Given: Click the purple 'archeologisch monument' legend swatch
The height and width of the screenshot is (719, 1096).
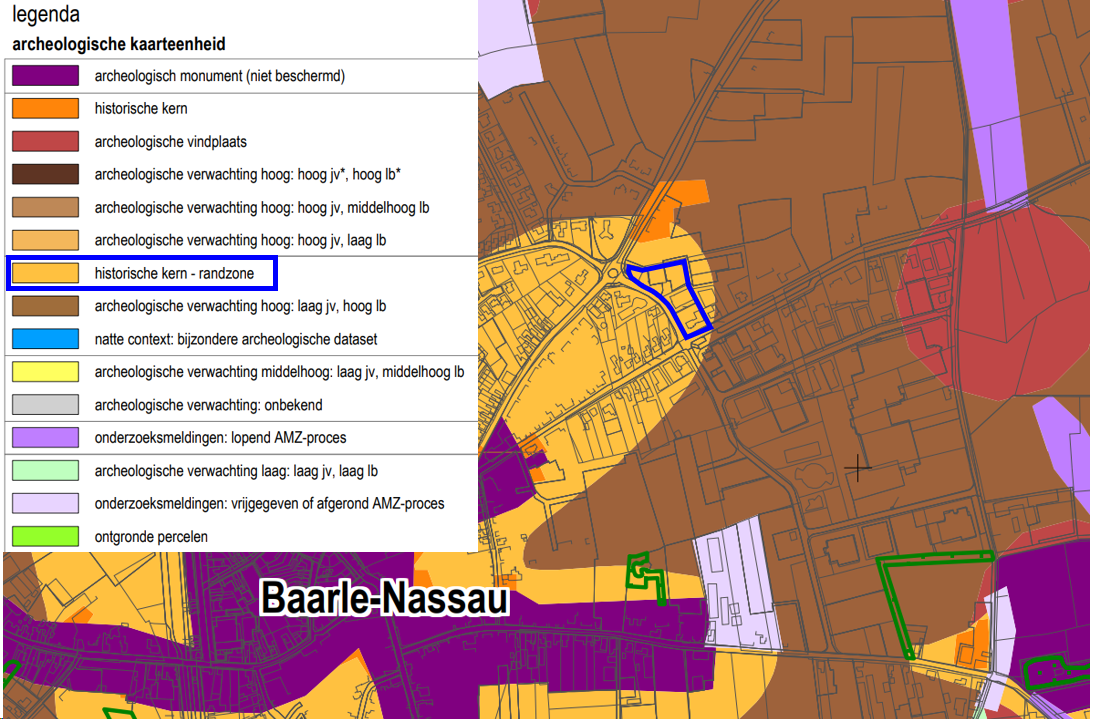Looking at the screenshot, I should pyautogui.click(x=45, y=75).
